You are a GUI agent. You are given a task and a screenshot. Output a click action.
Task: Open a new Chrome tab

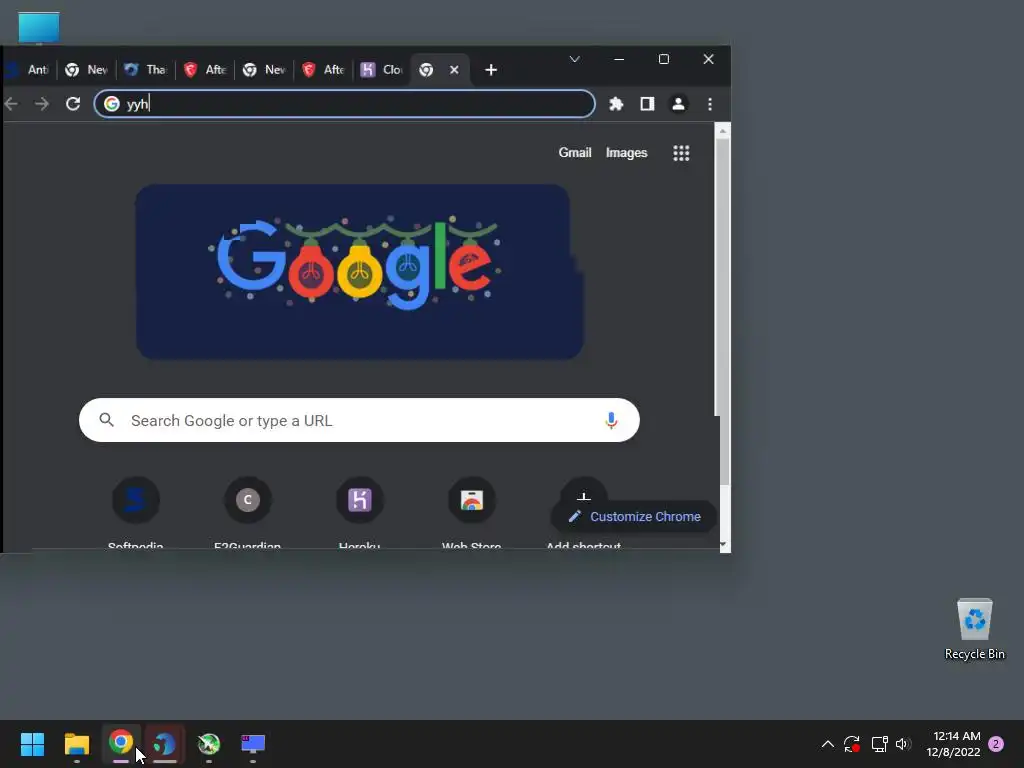491,70
